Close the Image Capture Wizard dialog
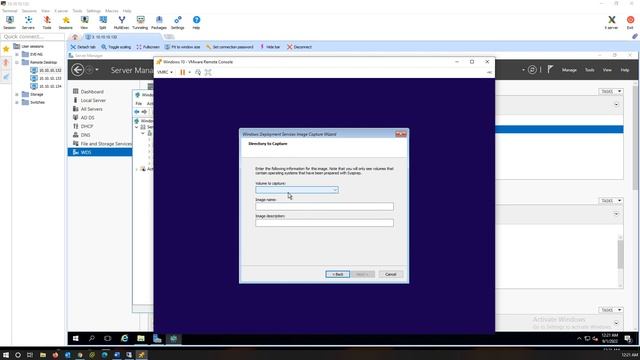640x360 pixels. tap(401, 134)
